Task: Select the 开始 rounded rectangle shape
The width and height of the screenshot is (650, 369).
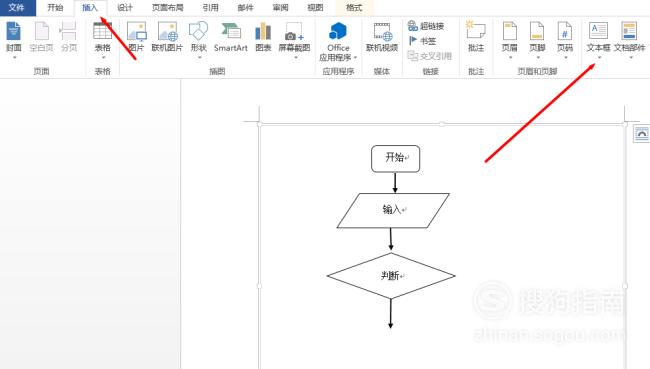Action: click(395, 158)
